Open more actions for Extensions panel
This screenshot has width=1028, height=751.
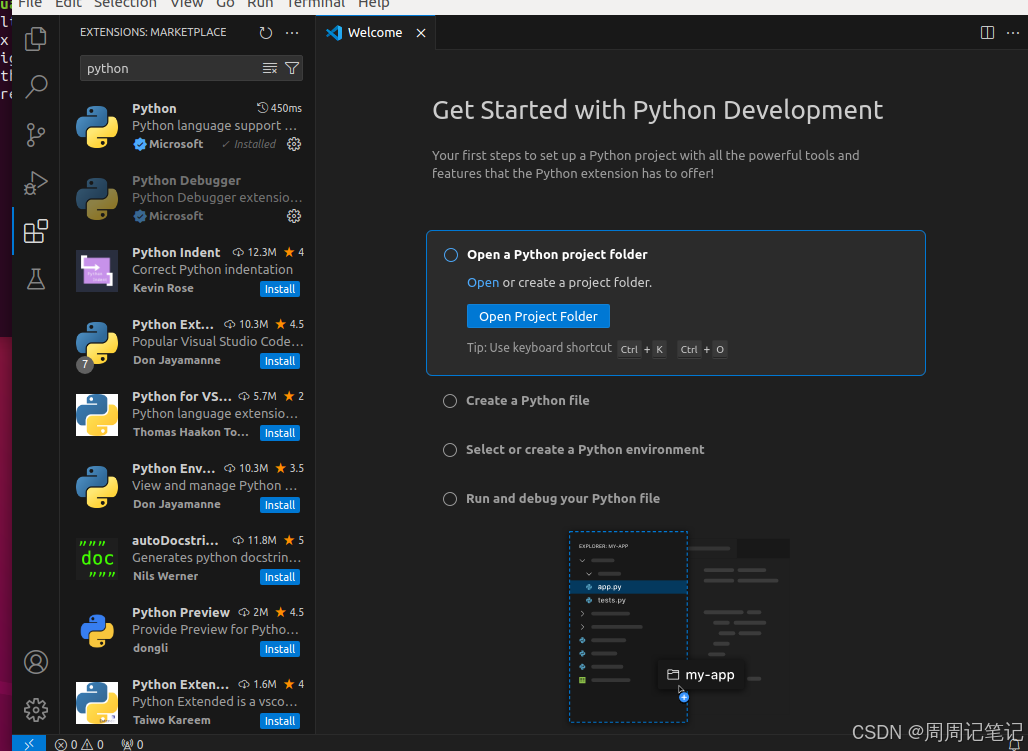(x=292, y=32)
